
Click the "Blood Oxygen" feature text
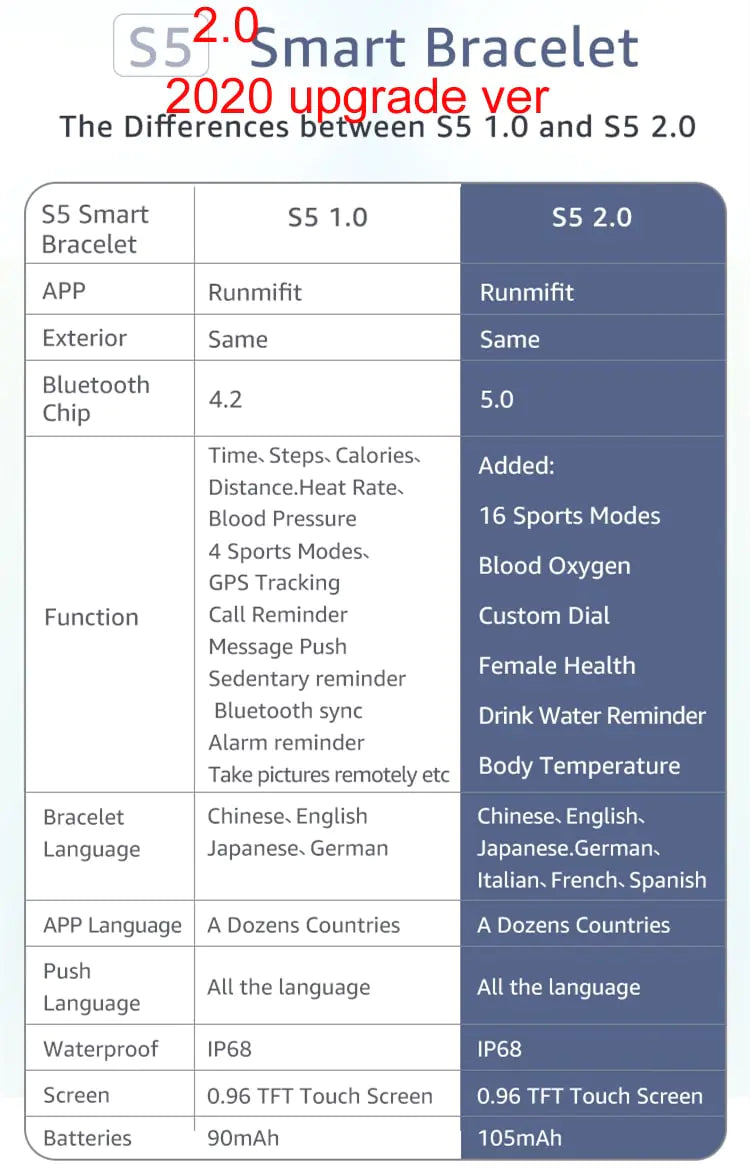(554, 566)
